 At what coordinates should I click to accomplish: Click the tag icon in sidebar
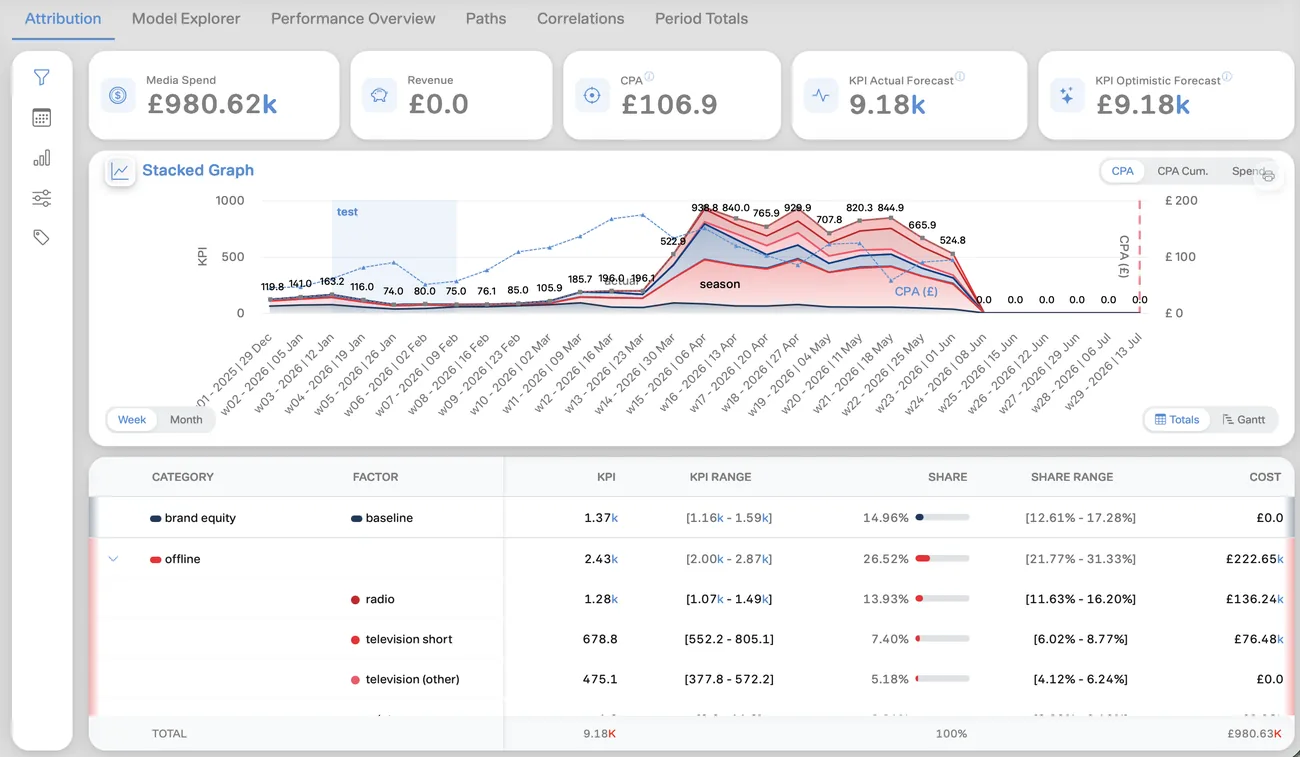pos(41,238)
